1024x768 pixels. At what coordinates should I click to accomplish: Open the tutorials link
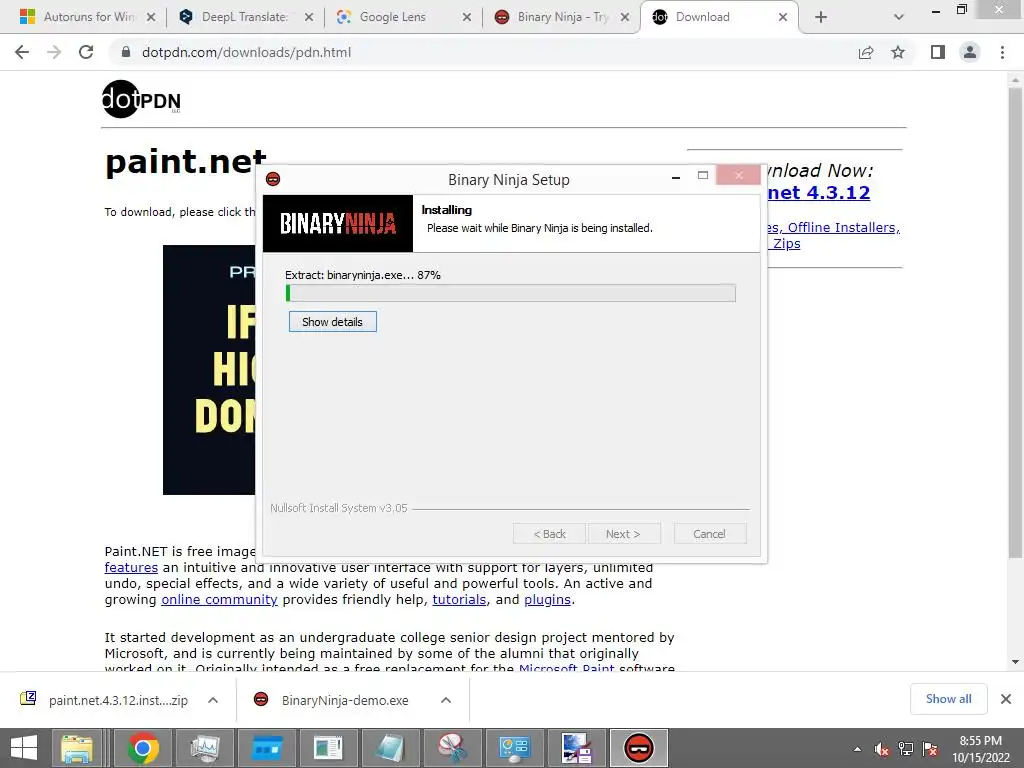click(459, 600)
